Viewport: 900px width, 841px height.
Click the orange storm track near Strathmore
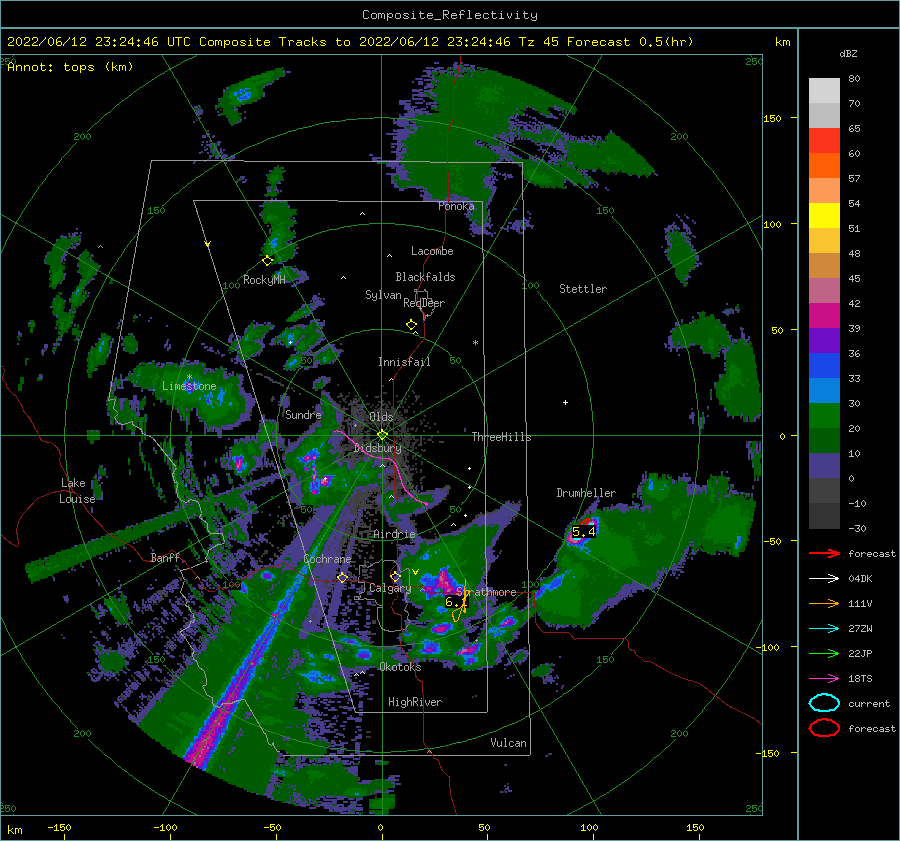click(460, 603)
